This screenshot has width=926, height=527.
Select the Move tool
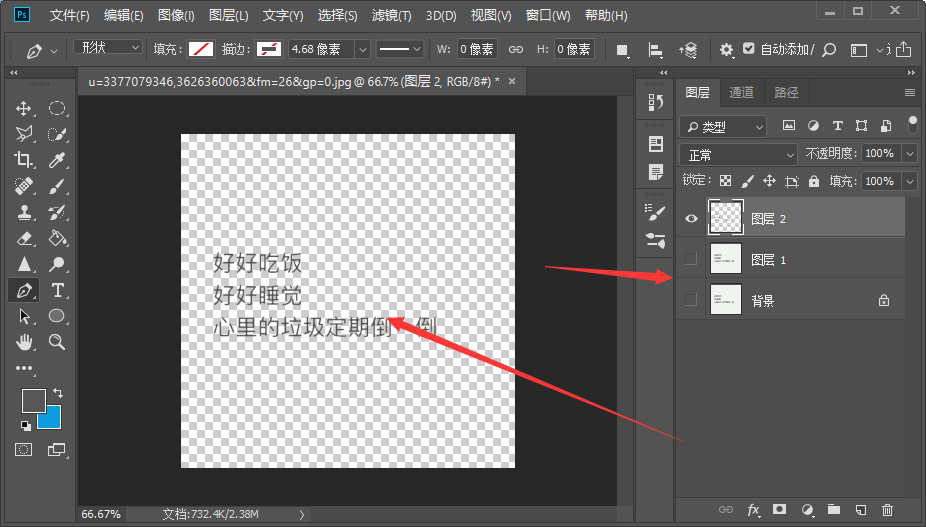[24, 109]
